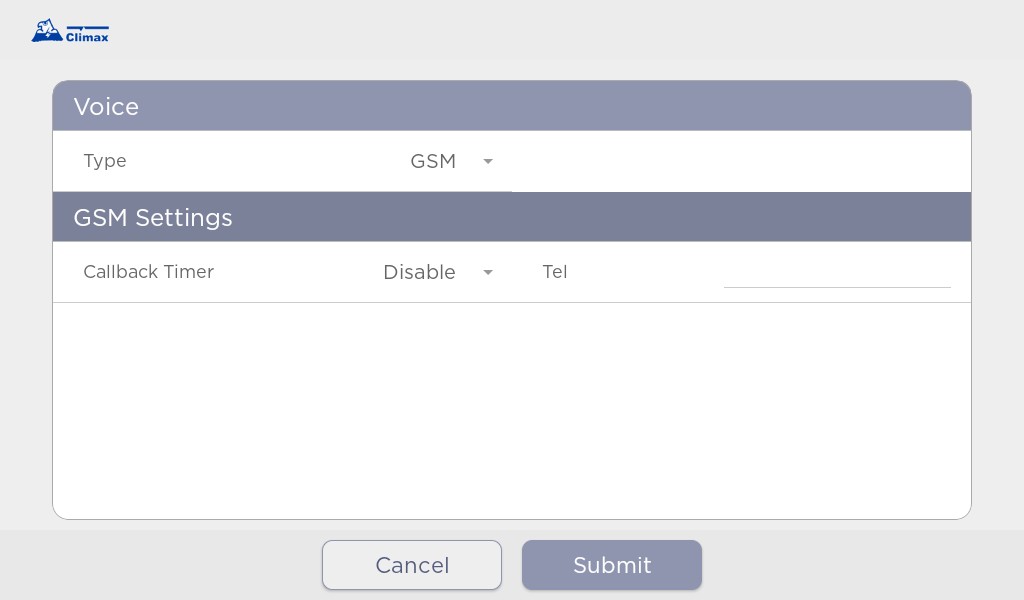Click the empty white area of settings panel
This screenshot has height=600, width=1024.
point(512,410)
